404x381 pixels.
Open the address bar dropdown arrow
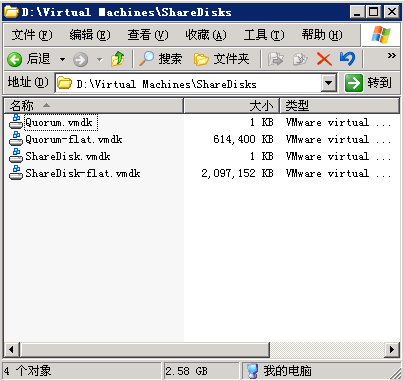point(329,82)
